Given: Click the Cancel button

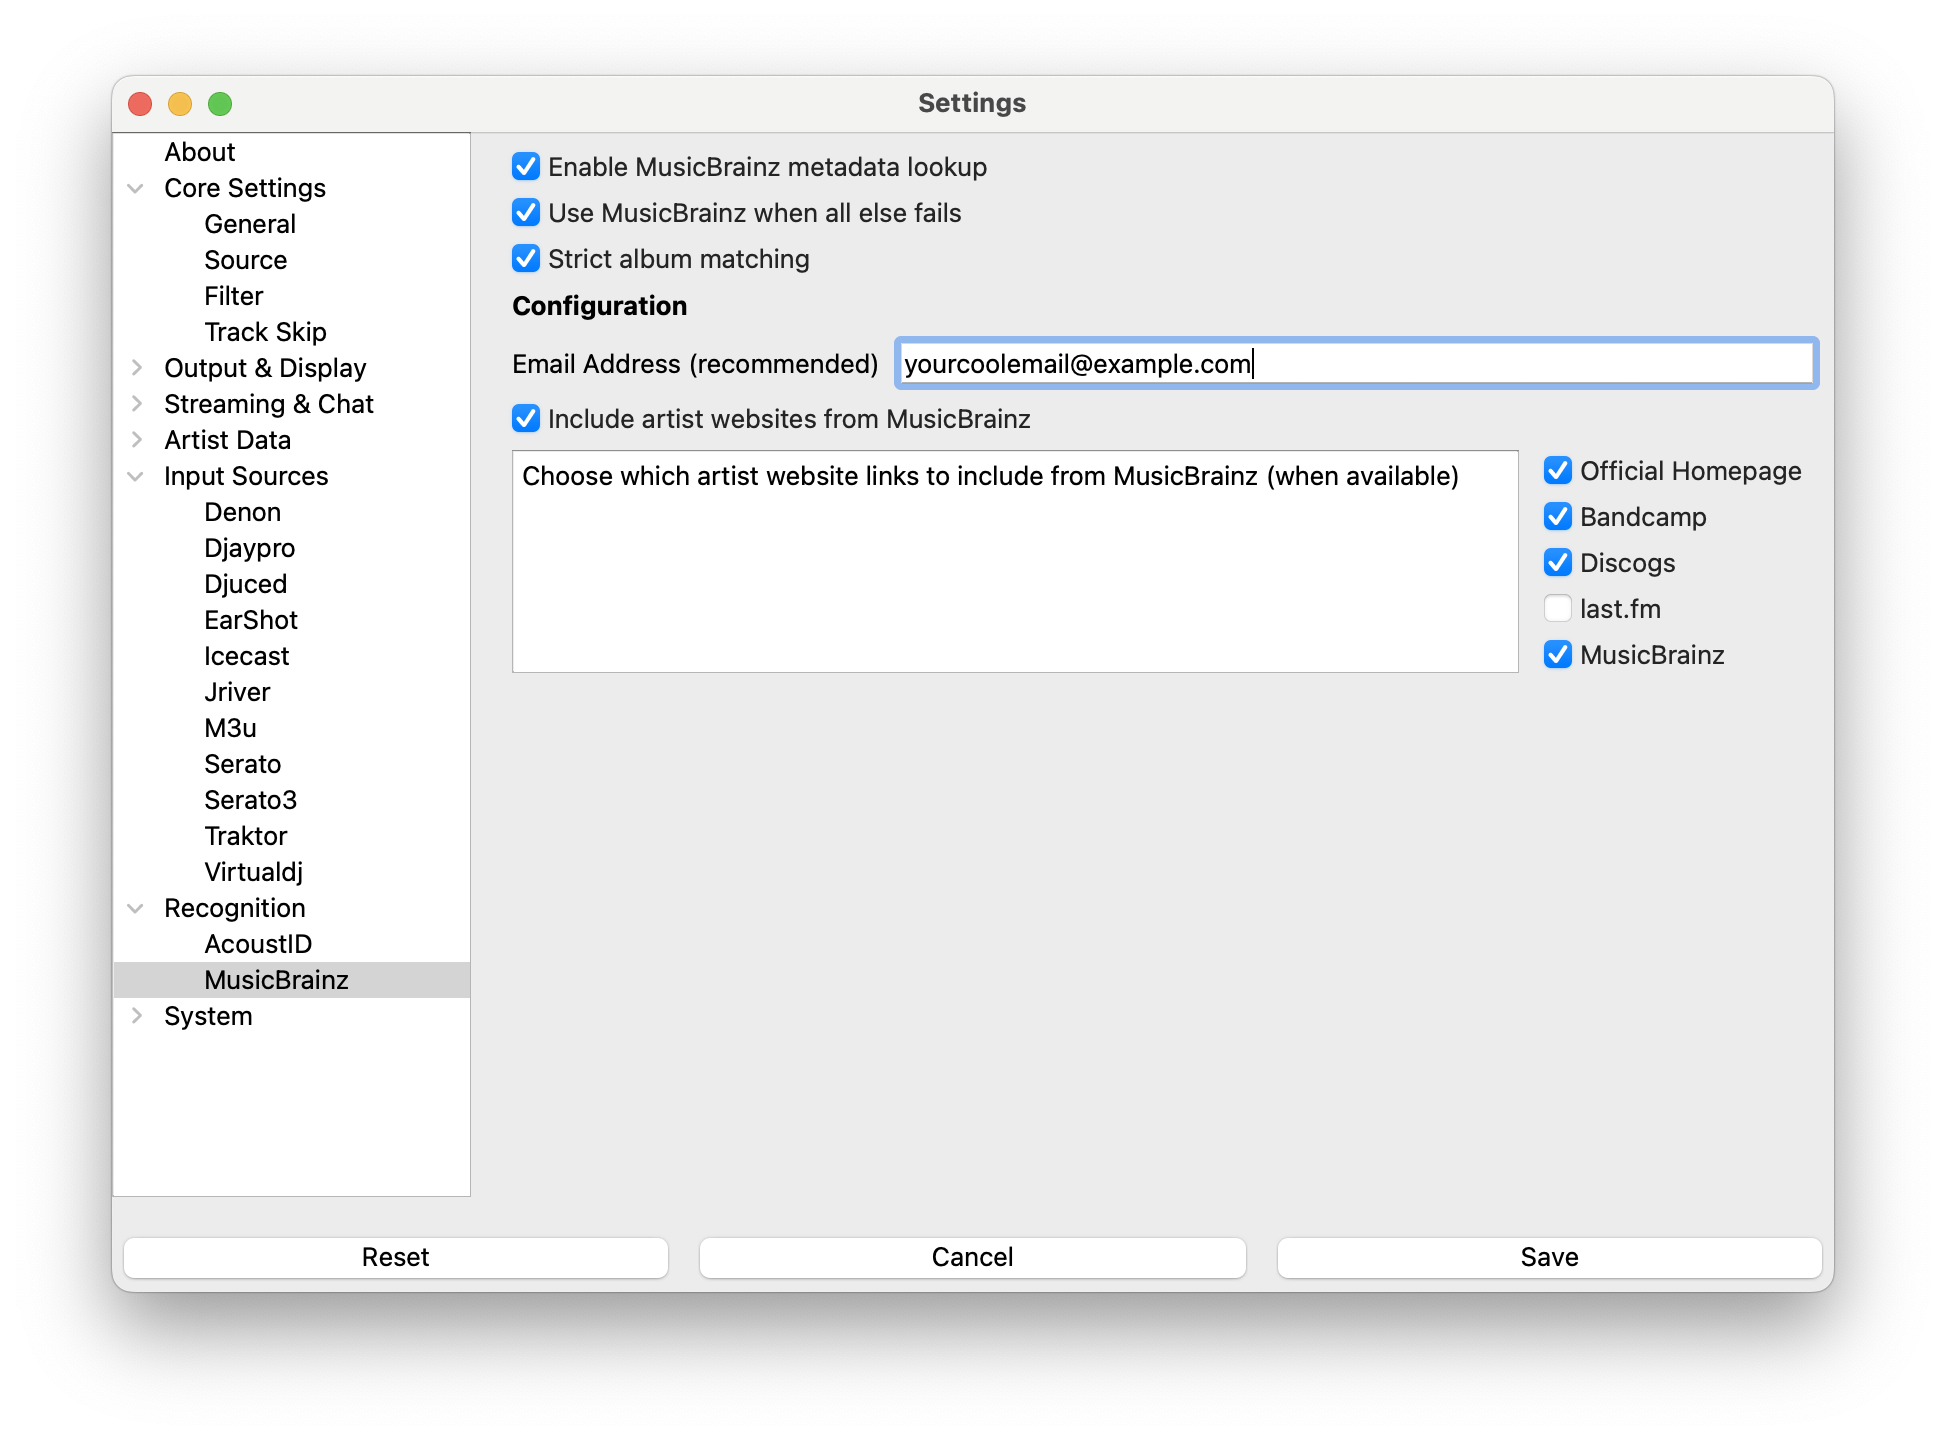Looking at the screenshot, I should tap(973, 1257).
